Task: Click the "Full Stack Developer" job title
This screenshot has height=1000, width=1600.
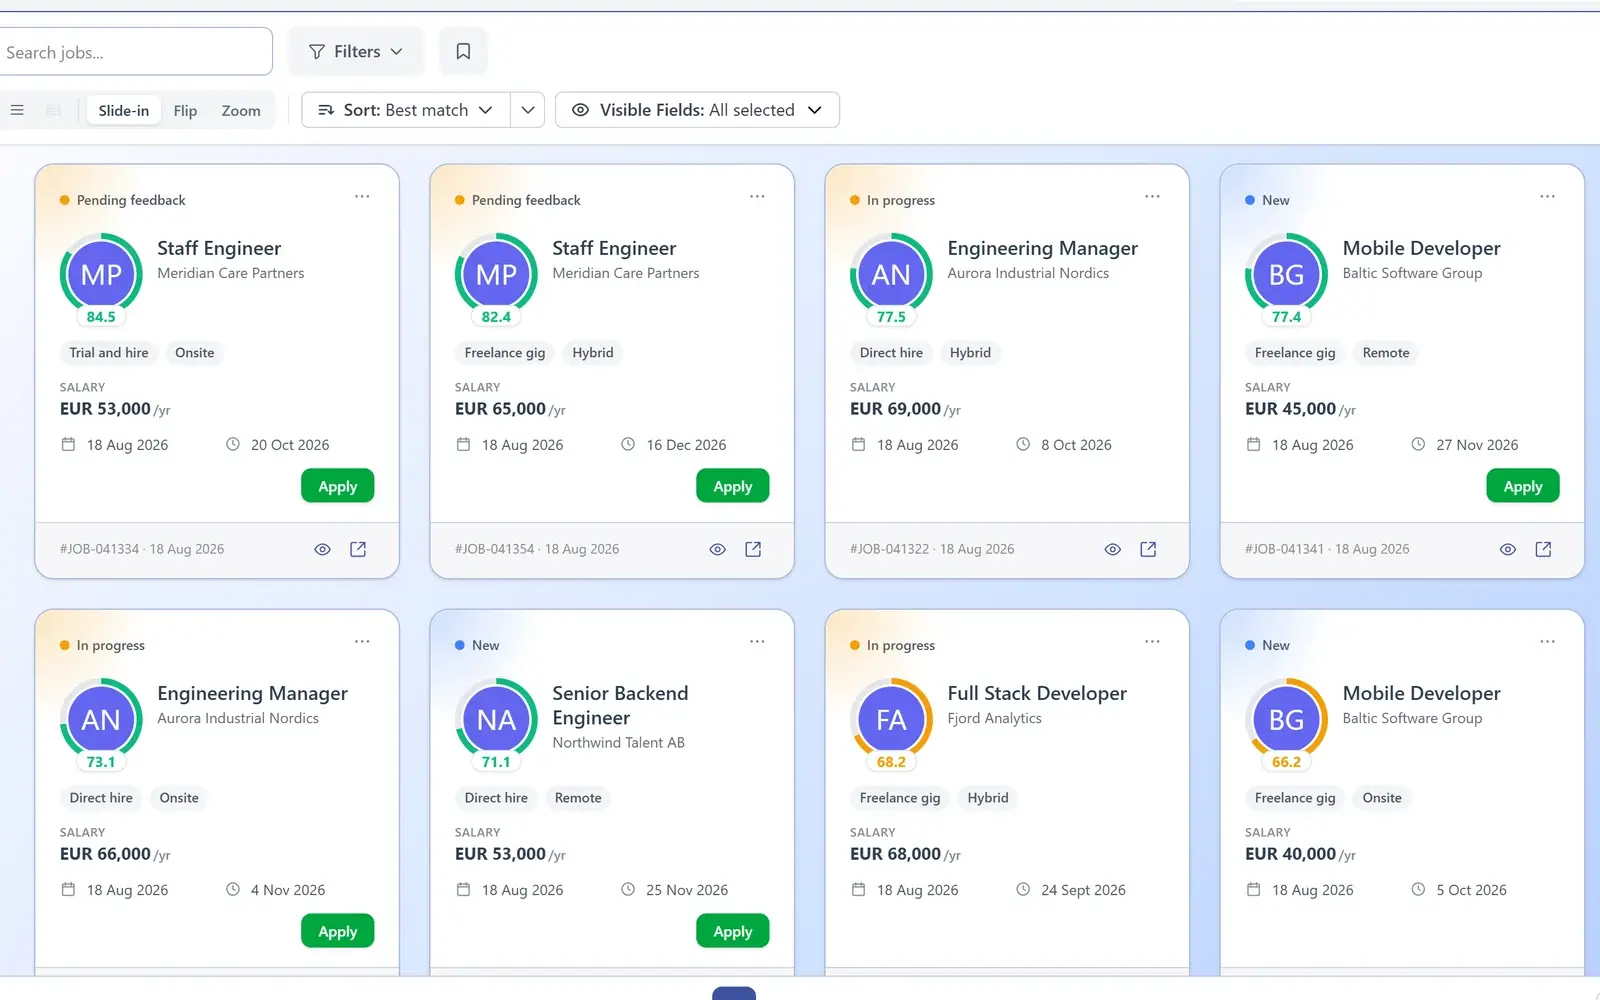Action: point(1037,693)
